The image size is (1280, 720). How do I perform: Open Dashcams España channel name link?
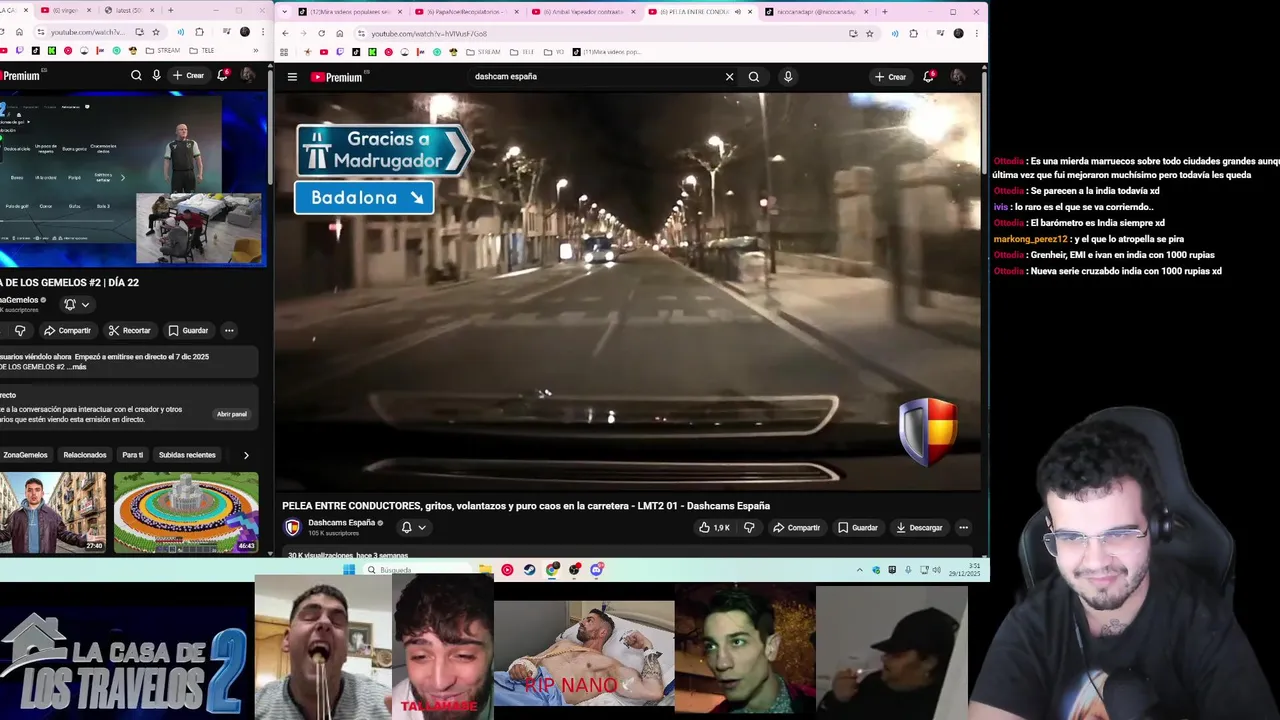point(341,522)
